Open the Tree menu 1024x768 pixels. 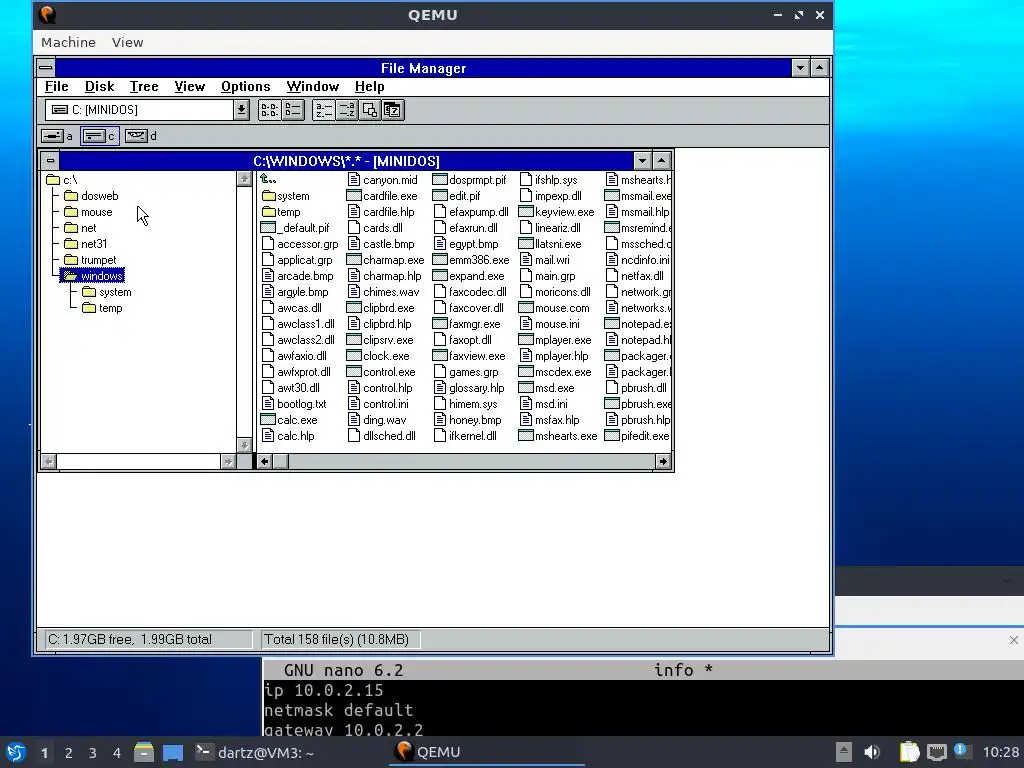(x=144, y=86)
